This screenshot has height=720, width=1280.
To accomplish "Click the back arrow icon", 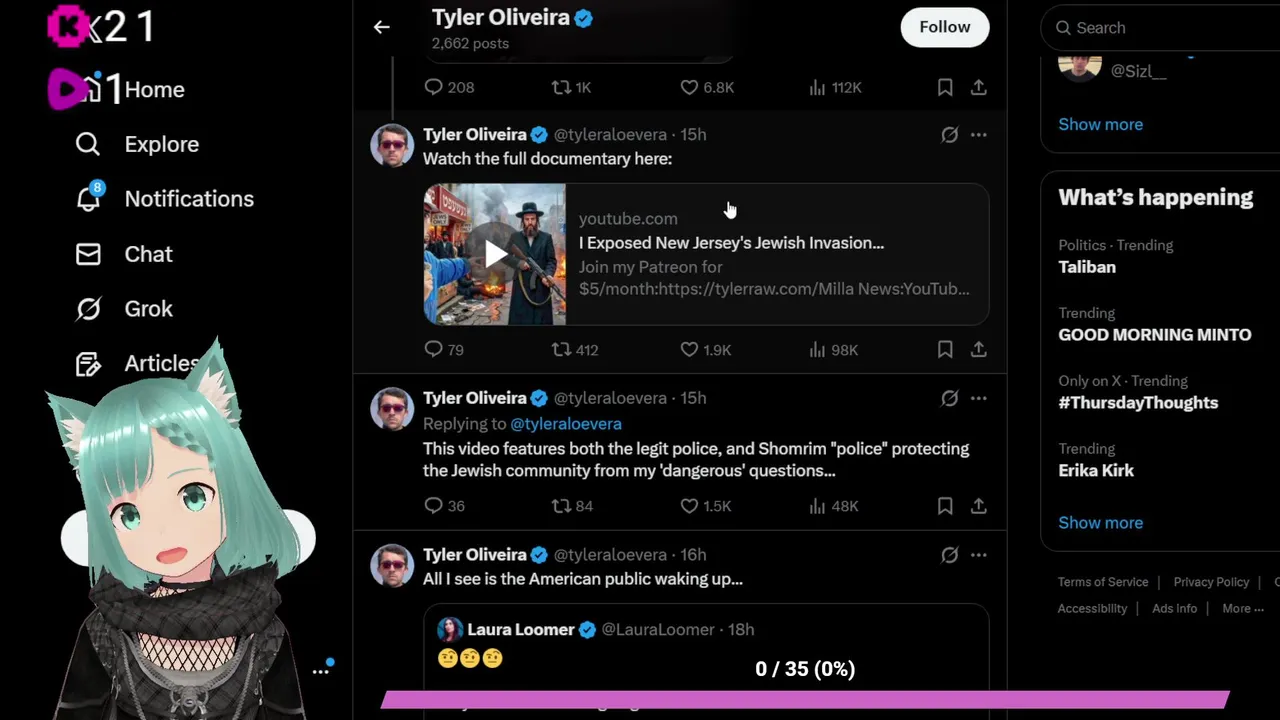I will click(x=381, y=28).
